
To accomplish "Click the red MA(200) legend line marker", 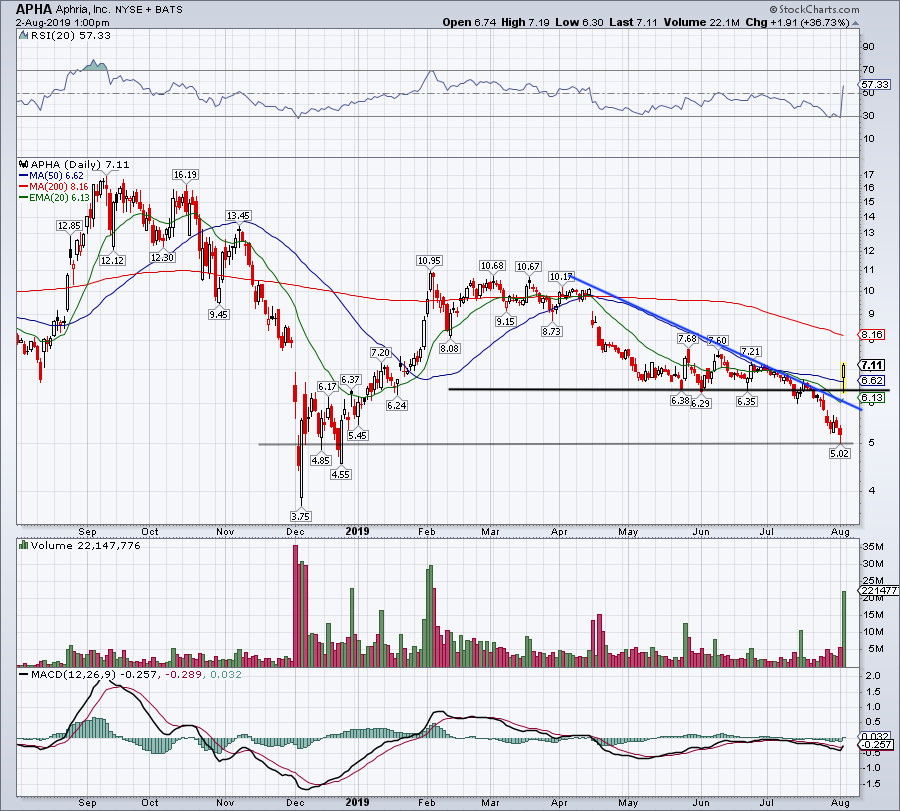I will point(24,187).
